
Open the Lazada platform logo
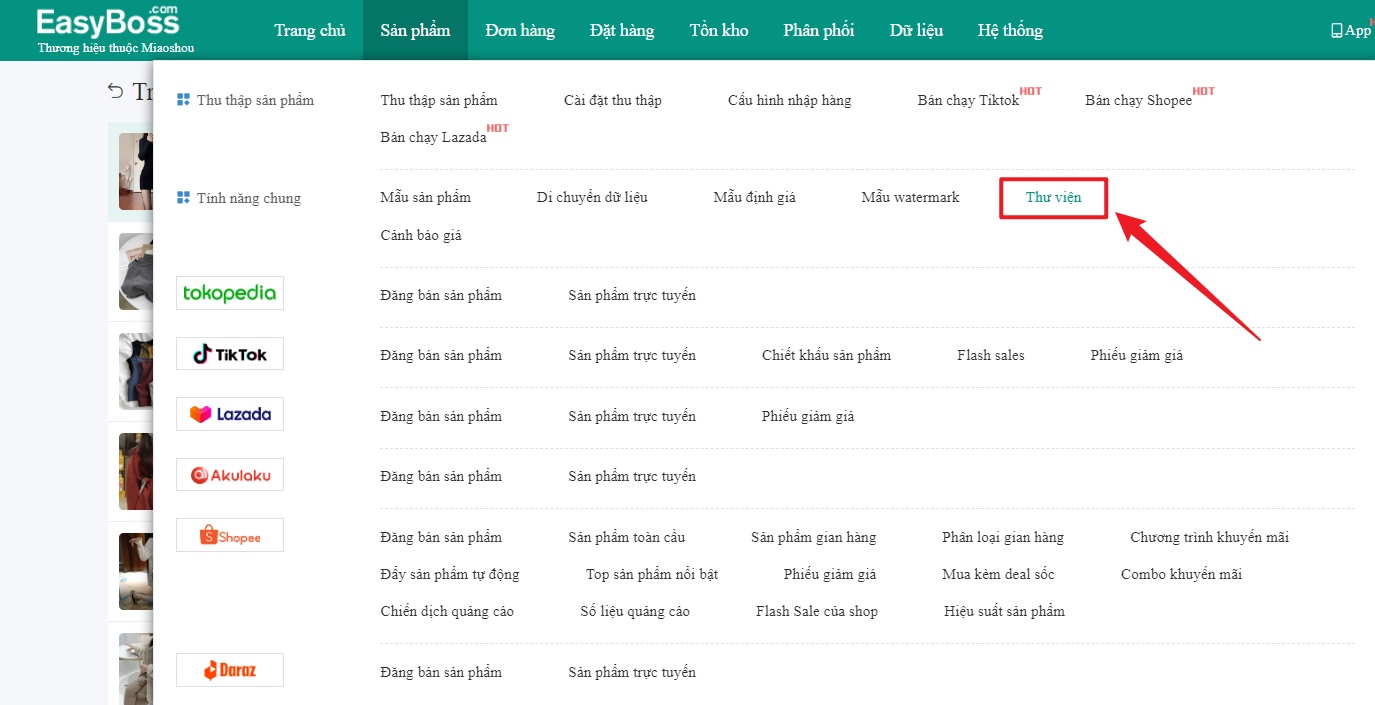(x=230, y=414)
